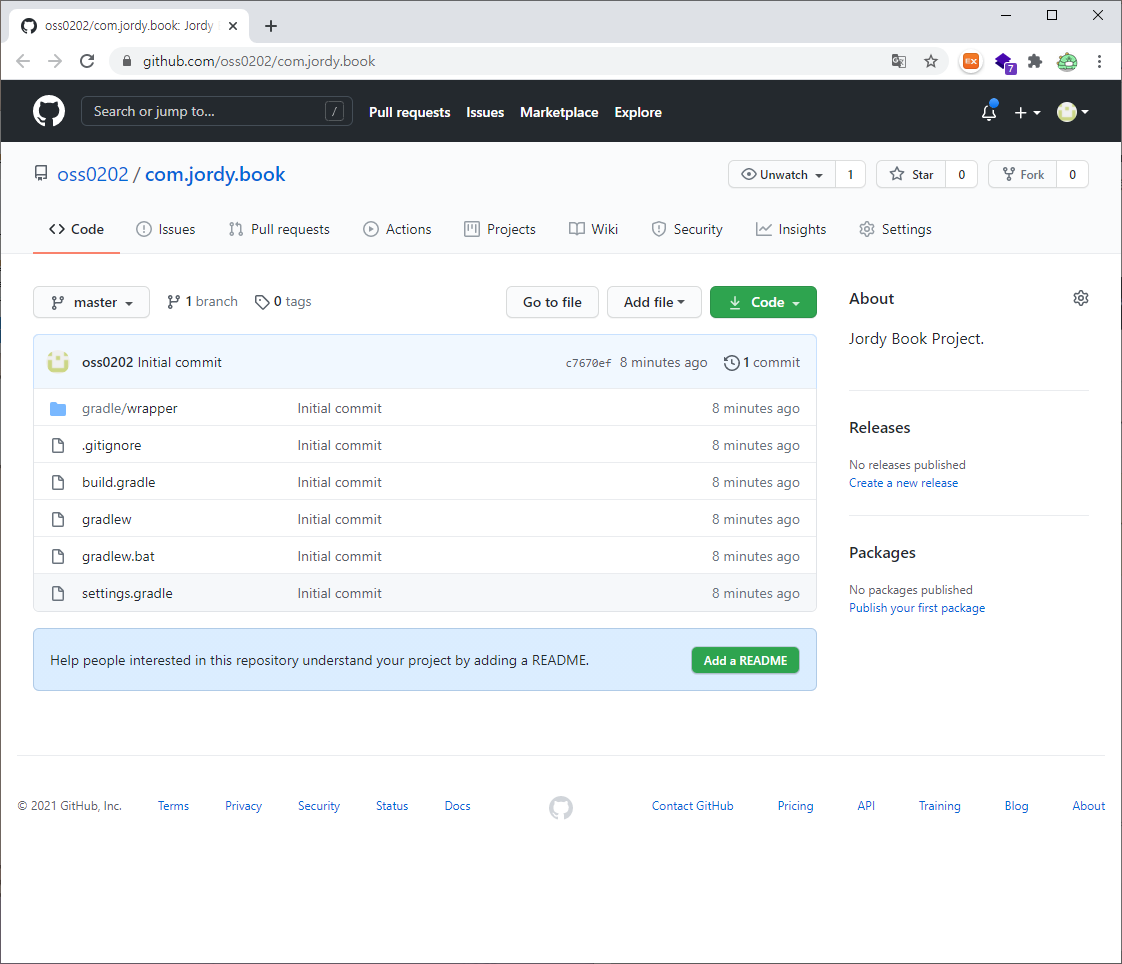Click the GitHub Octocat logo in header
Screen dimensions: 1122x964
coord(49,112)
